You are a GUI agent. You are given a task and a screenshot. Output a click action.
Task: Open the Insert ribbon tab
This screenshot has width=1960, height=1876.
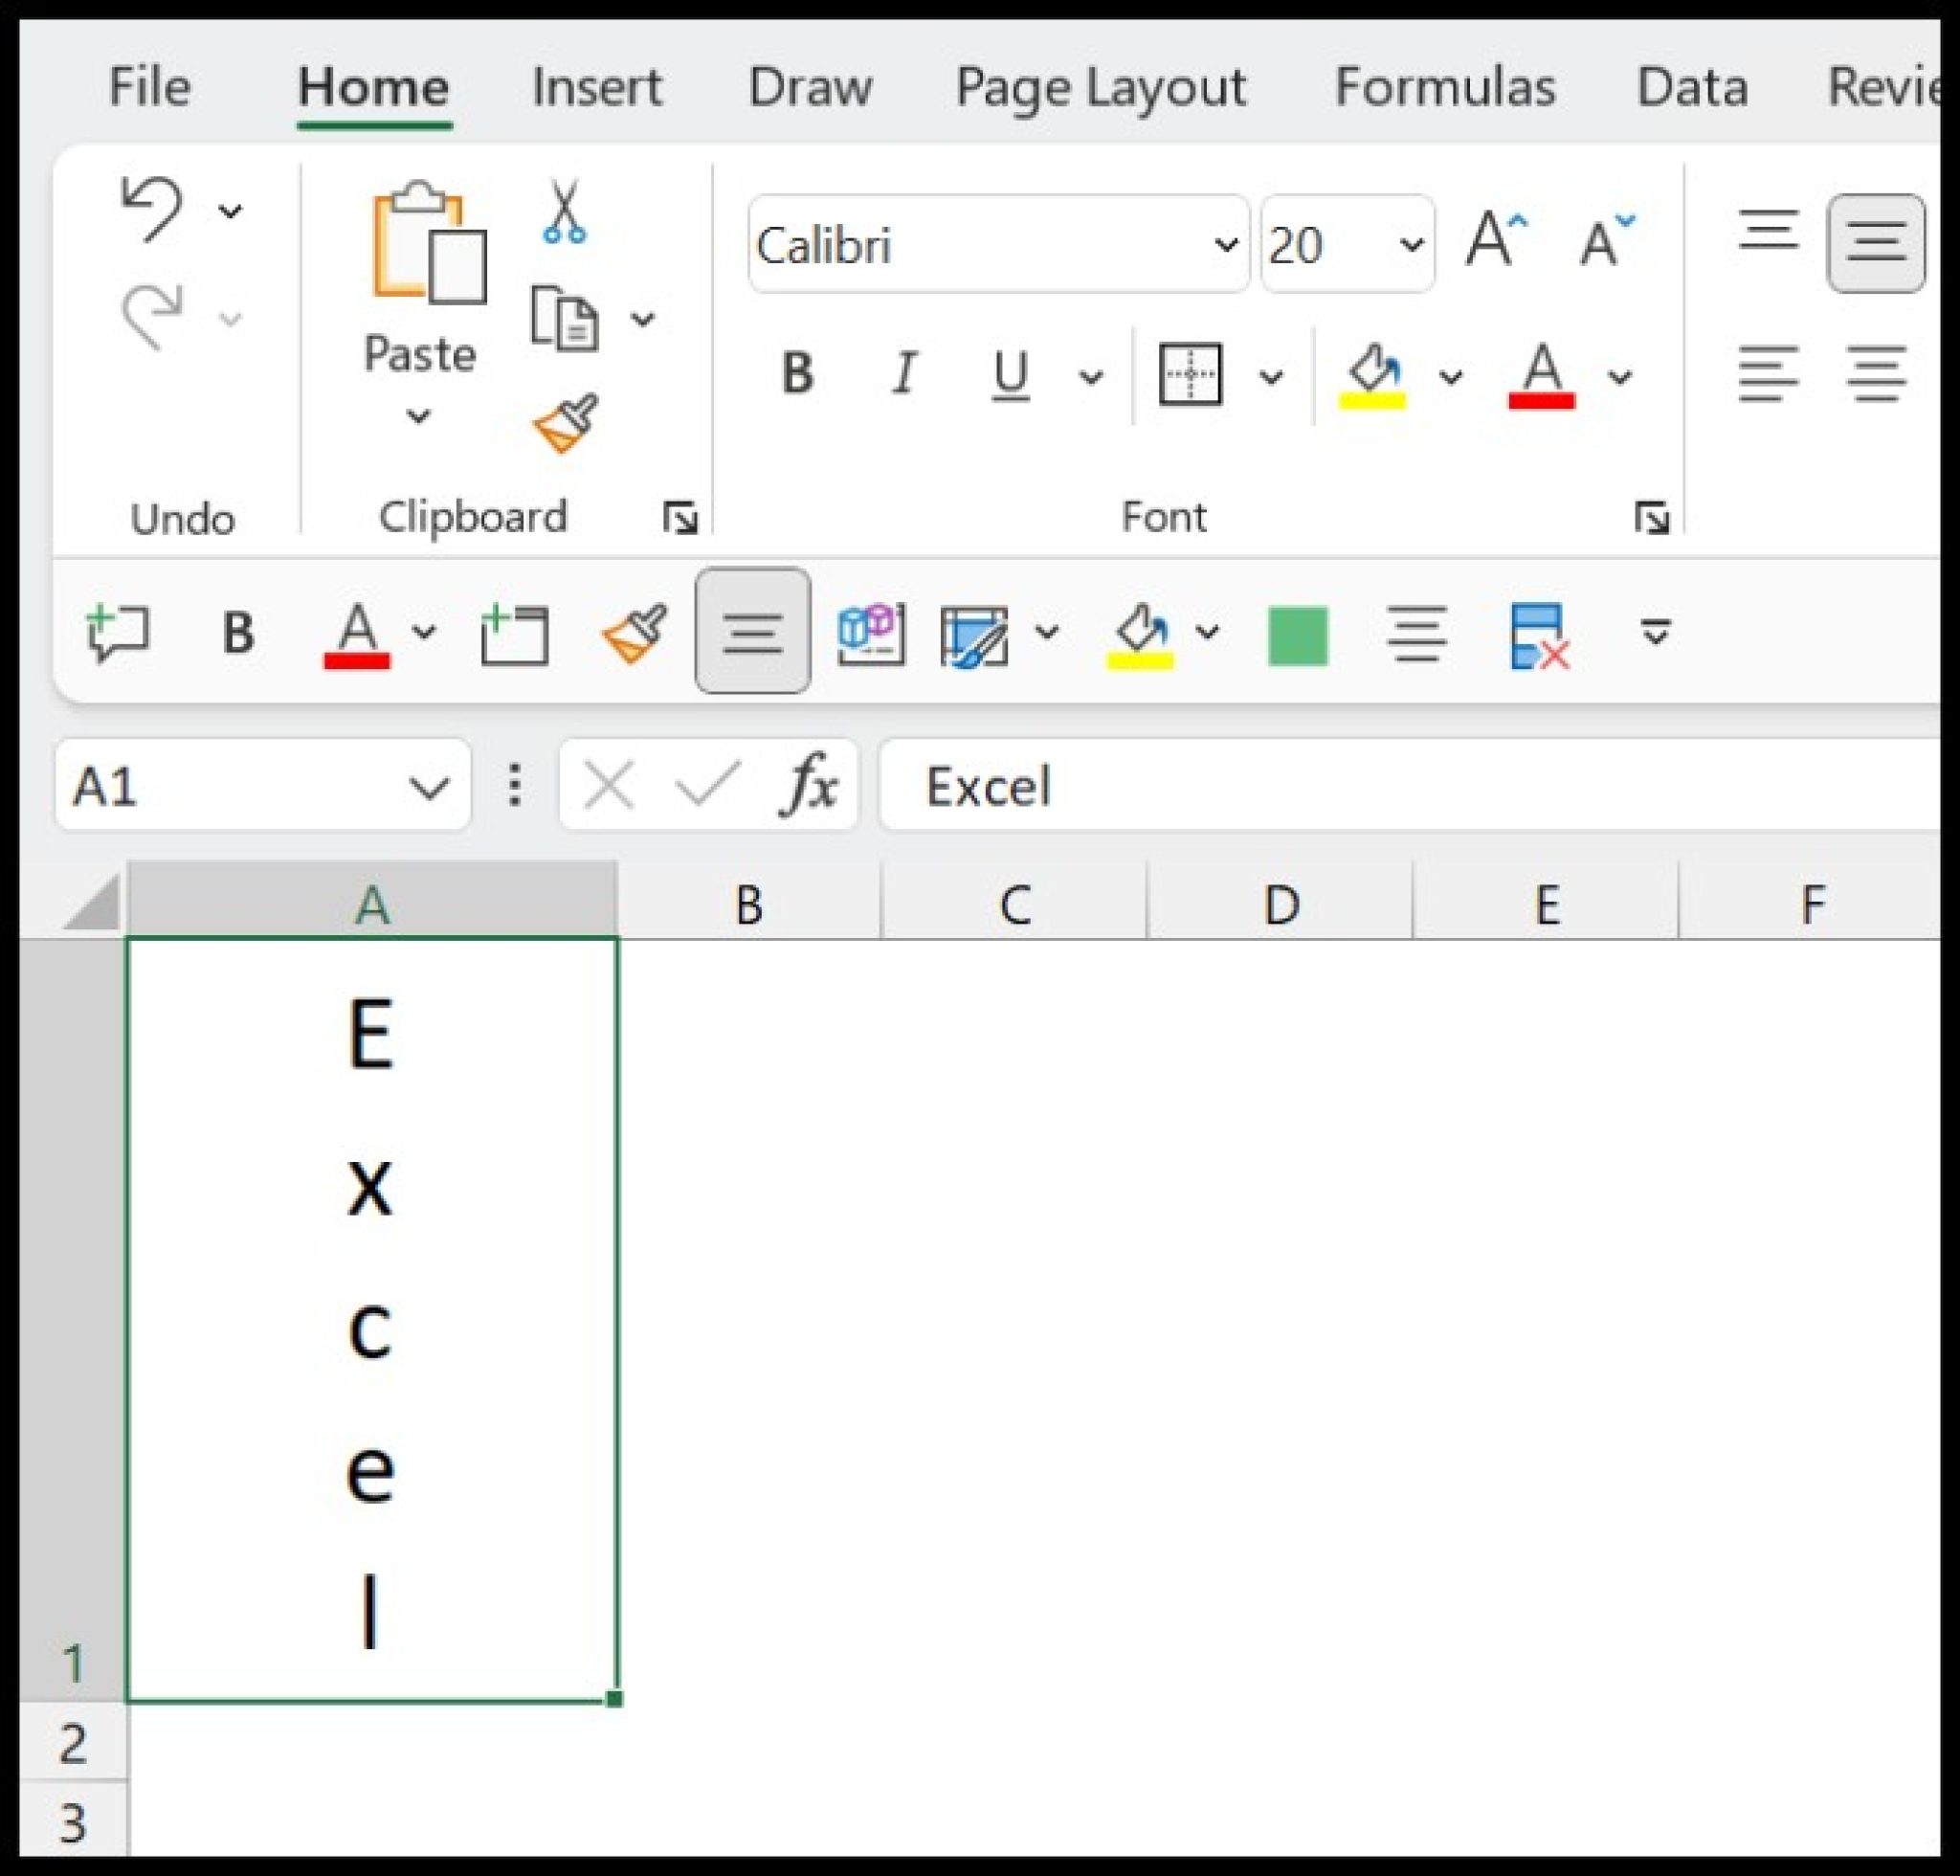(x=596, y=88)
